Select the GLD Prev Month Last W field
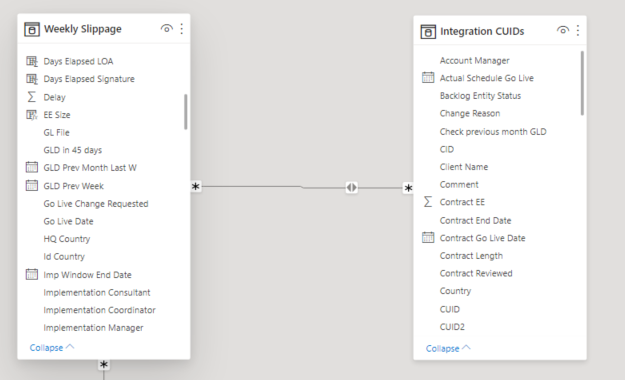The image size is (625, 380). tap(90, 167)
